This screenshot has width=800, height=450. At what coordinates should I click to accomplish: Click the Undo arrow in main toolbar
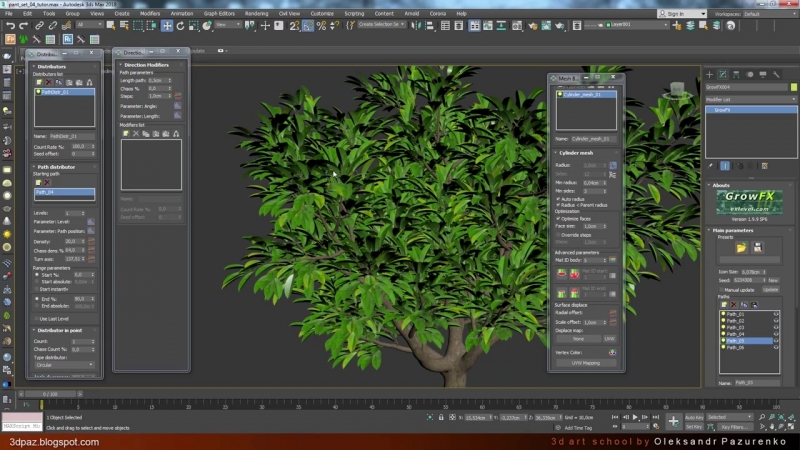pyautogui.click(x=10, y=25)
